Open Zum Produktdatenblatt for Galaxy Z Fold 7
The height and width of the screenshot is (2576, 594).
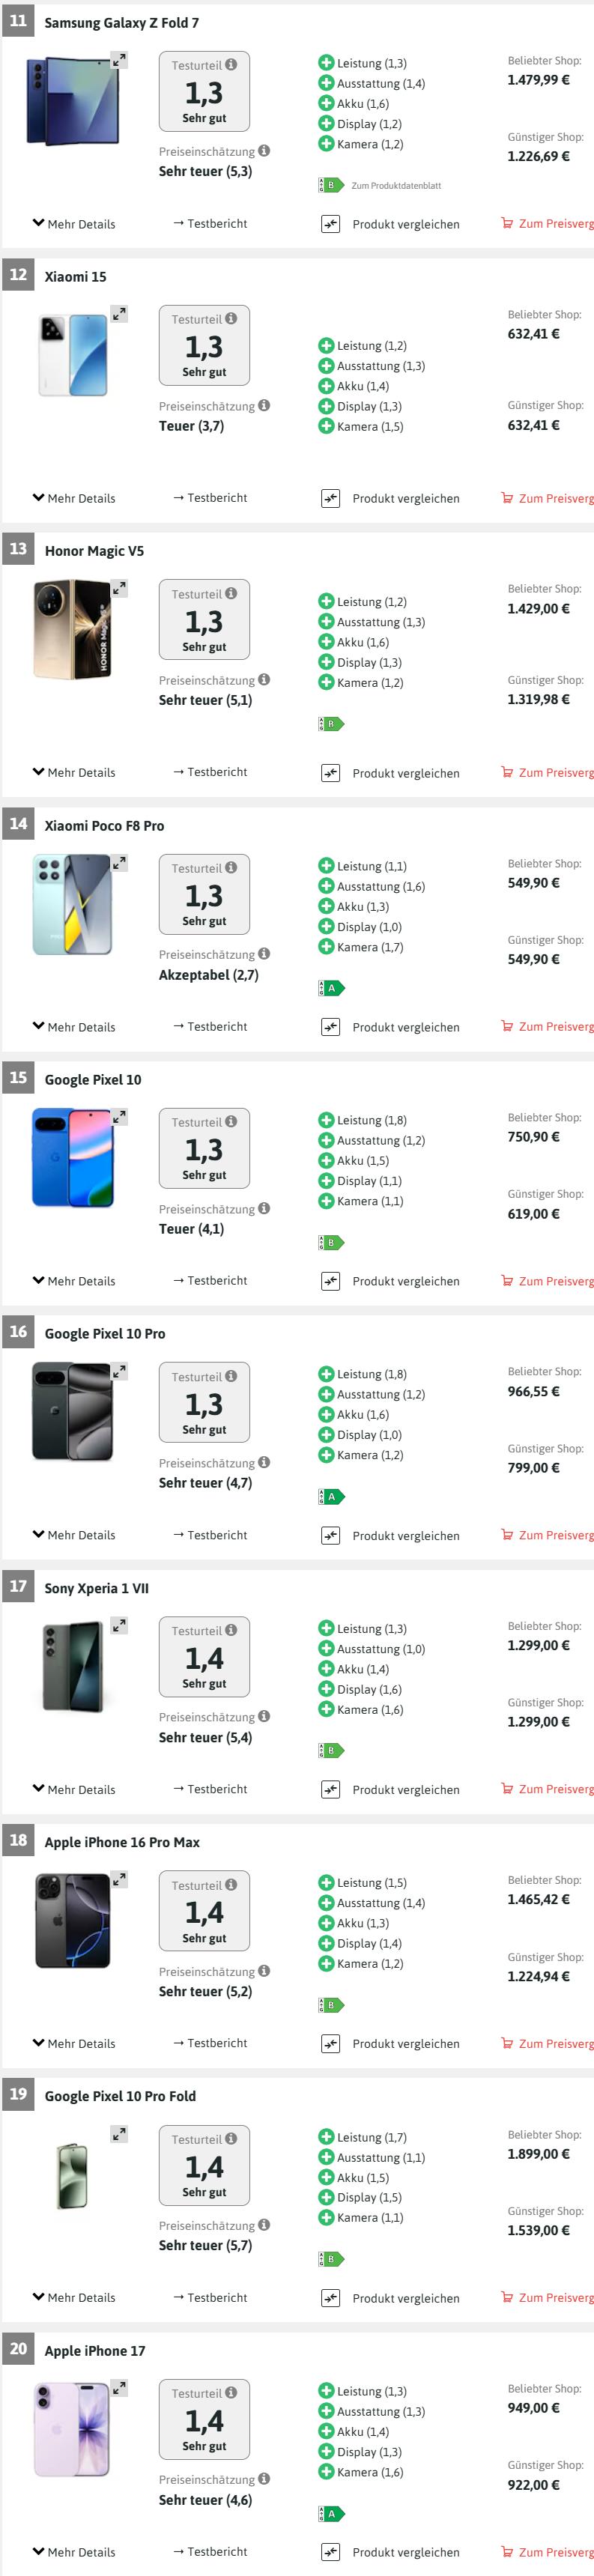tap(395, 185)
